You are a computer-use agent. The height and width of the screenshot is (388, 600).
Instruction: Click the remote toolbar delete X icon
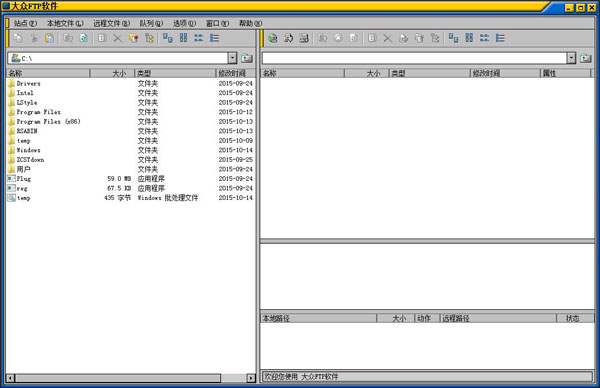[388, 38]
